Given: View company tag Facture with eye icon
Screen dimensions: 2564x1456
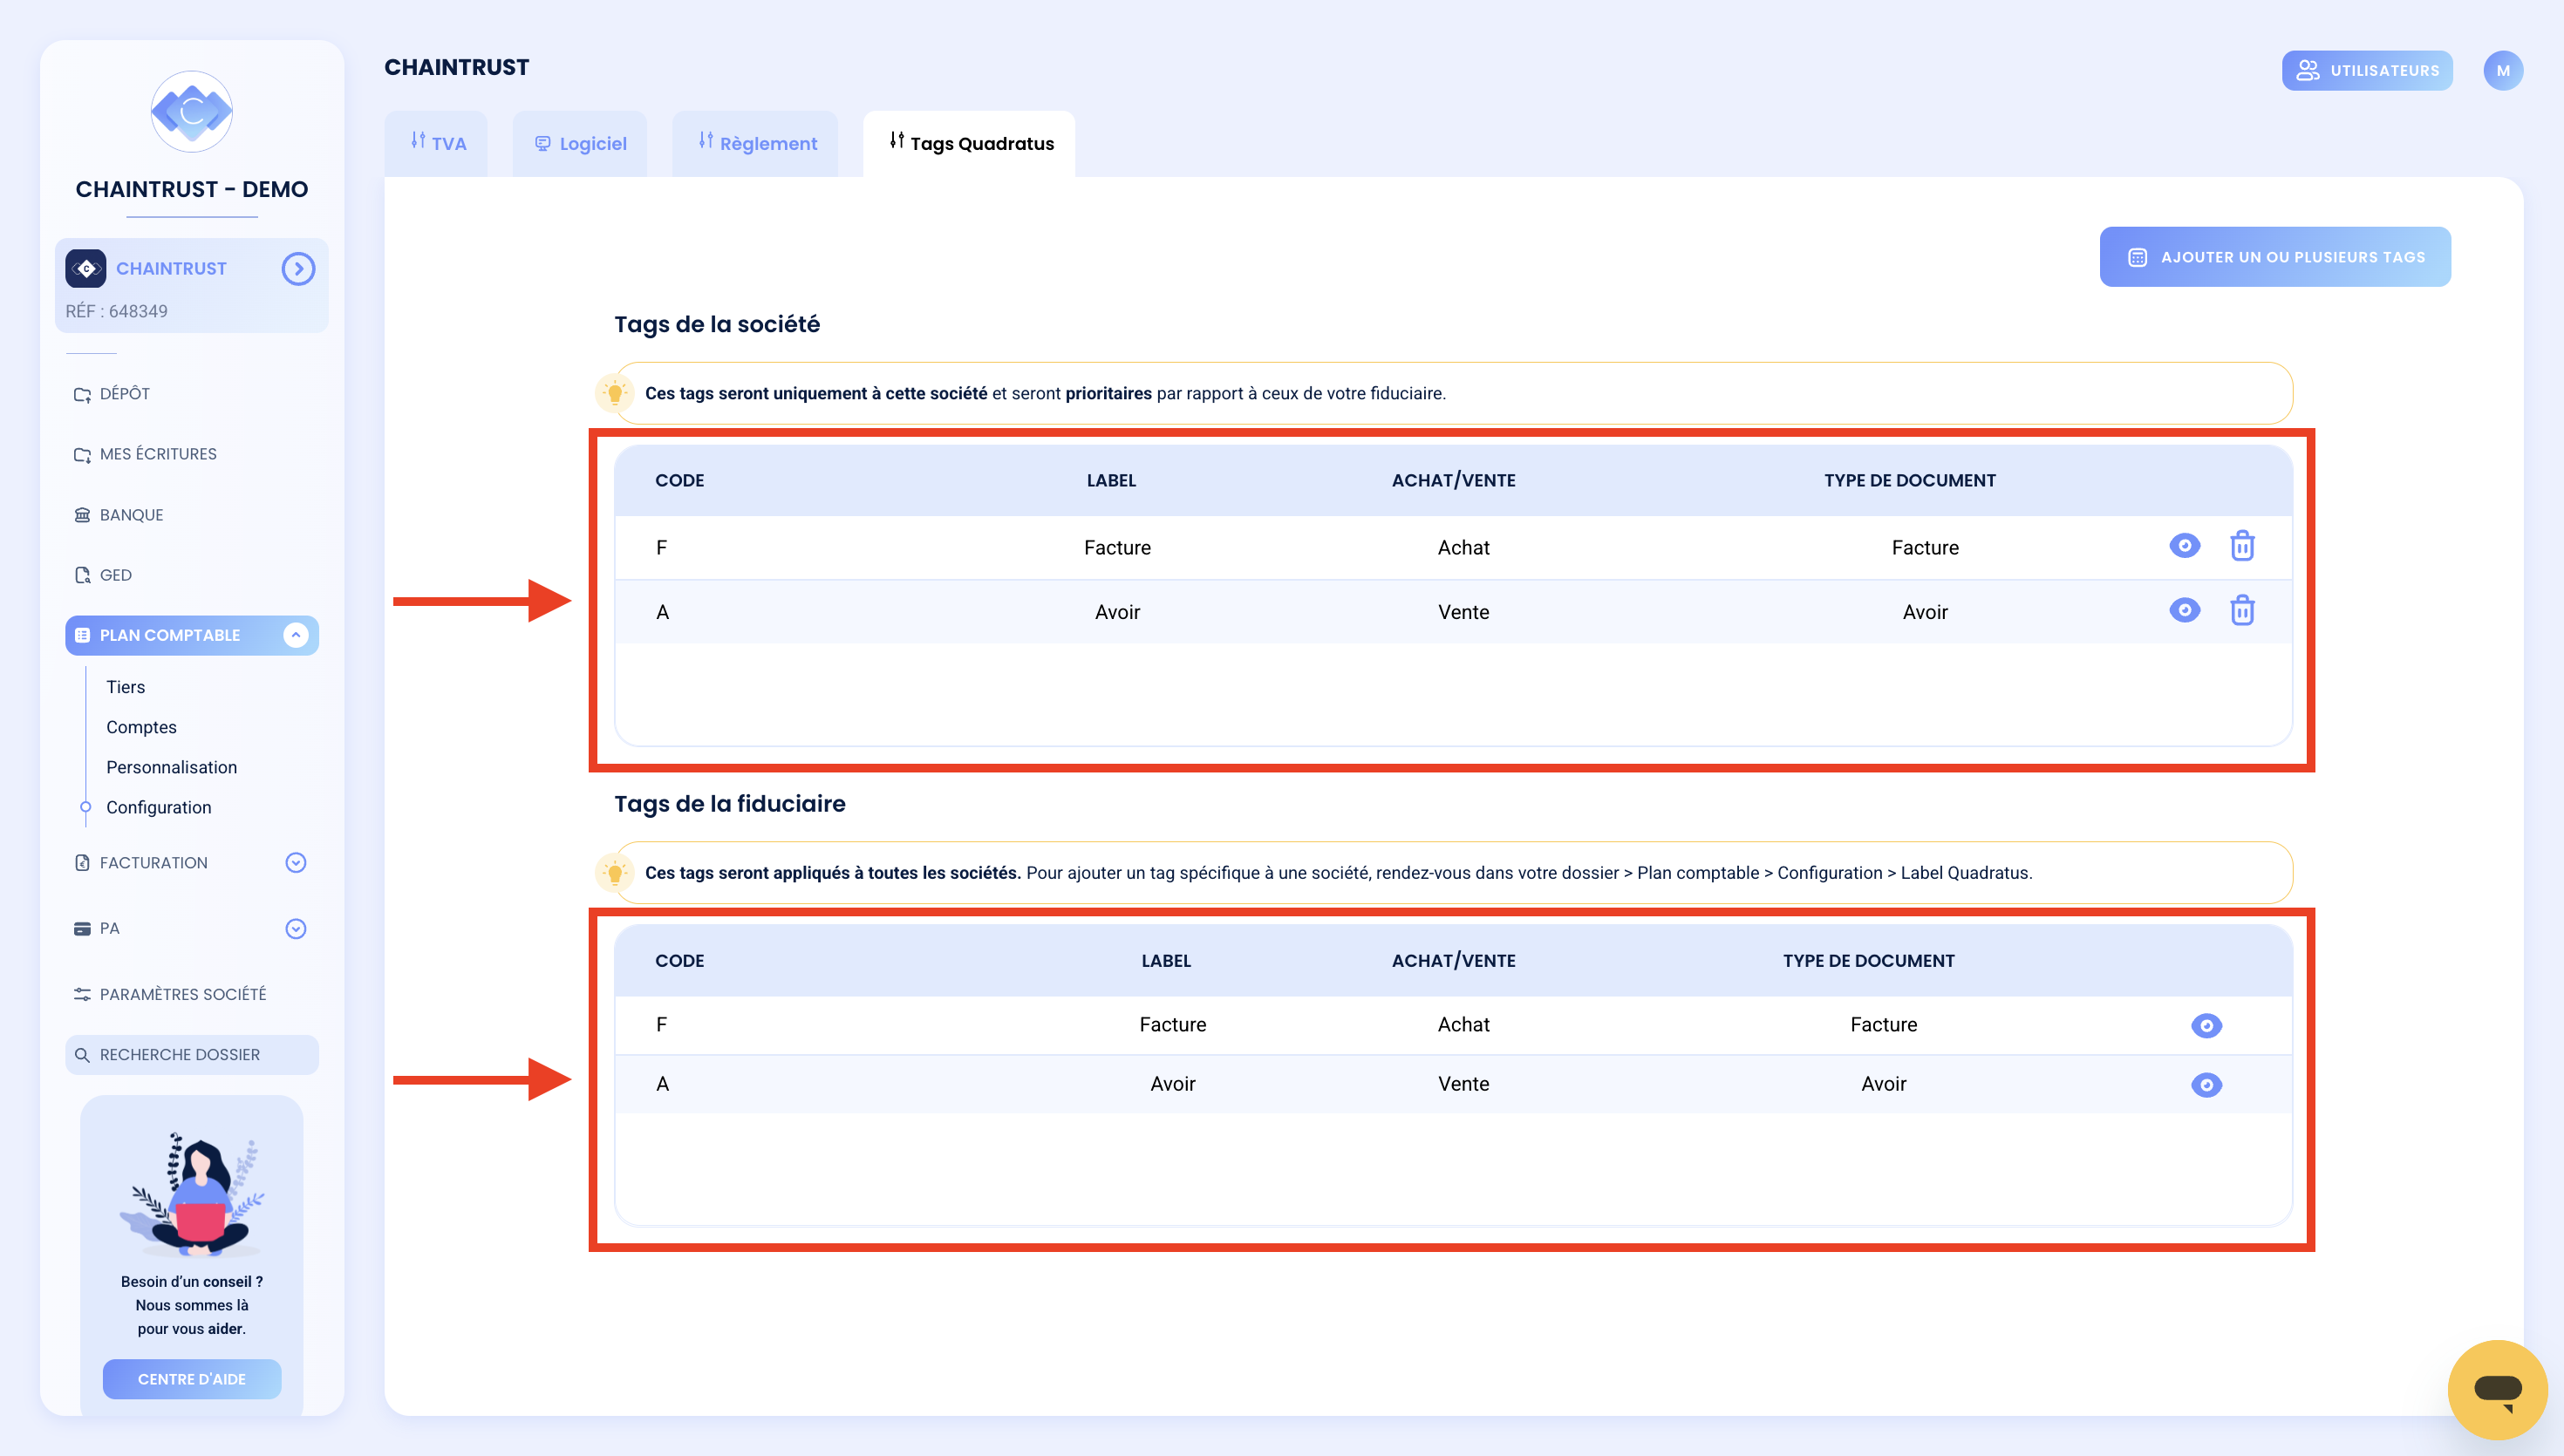Looking at the screenshot, I should (2185, 546).
